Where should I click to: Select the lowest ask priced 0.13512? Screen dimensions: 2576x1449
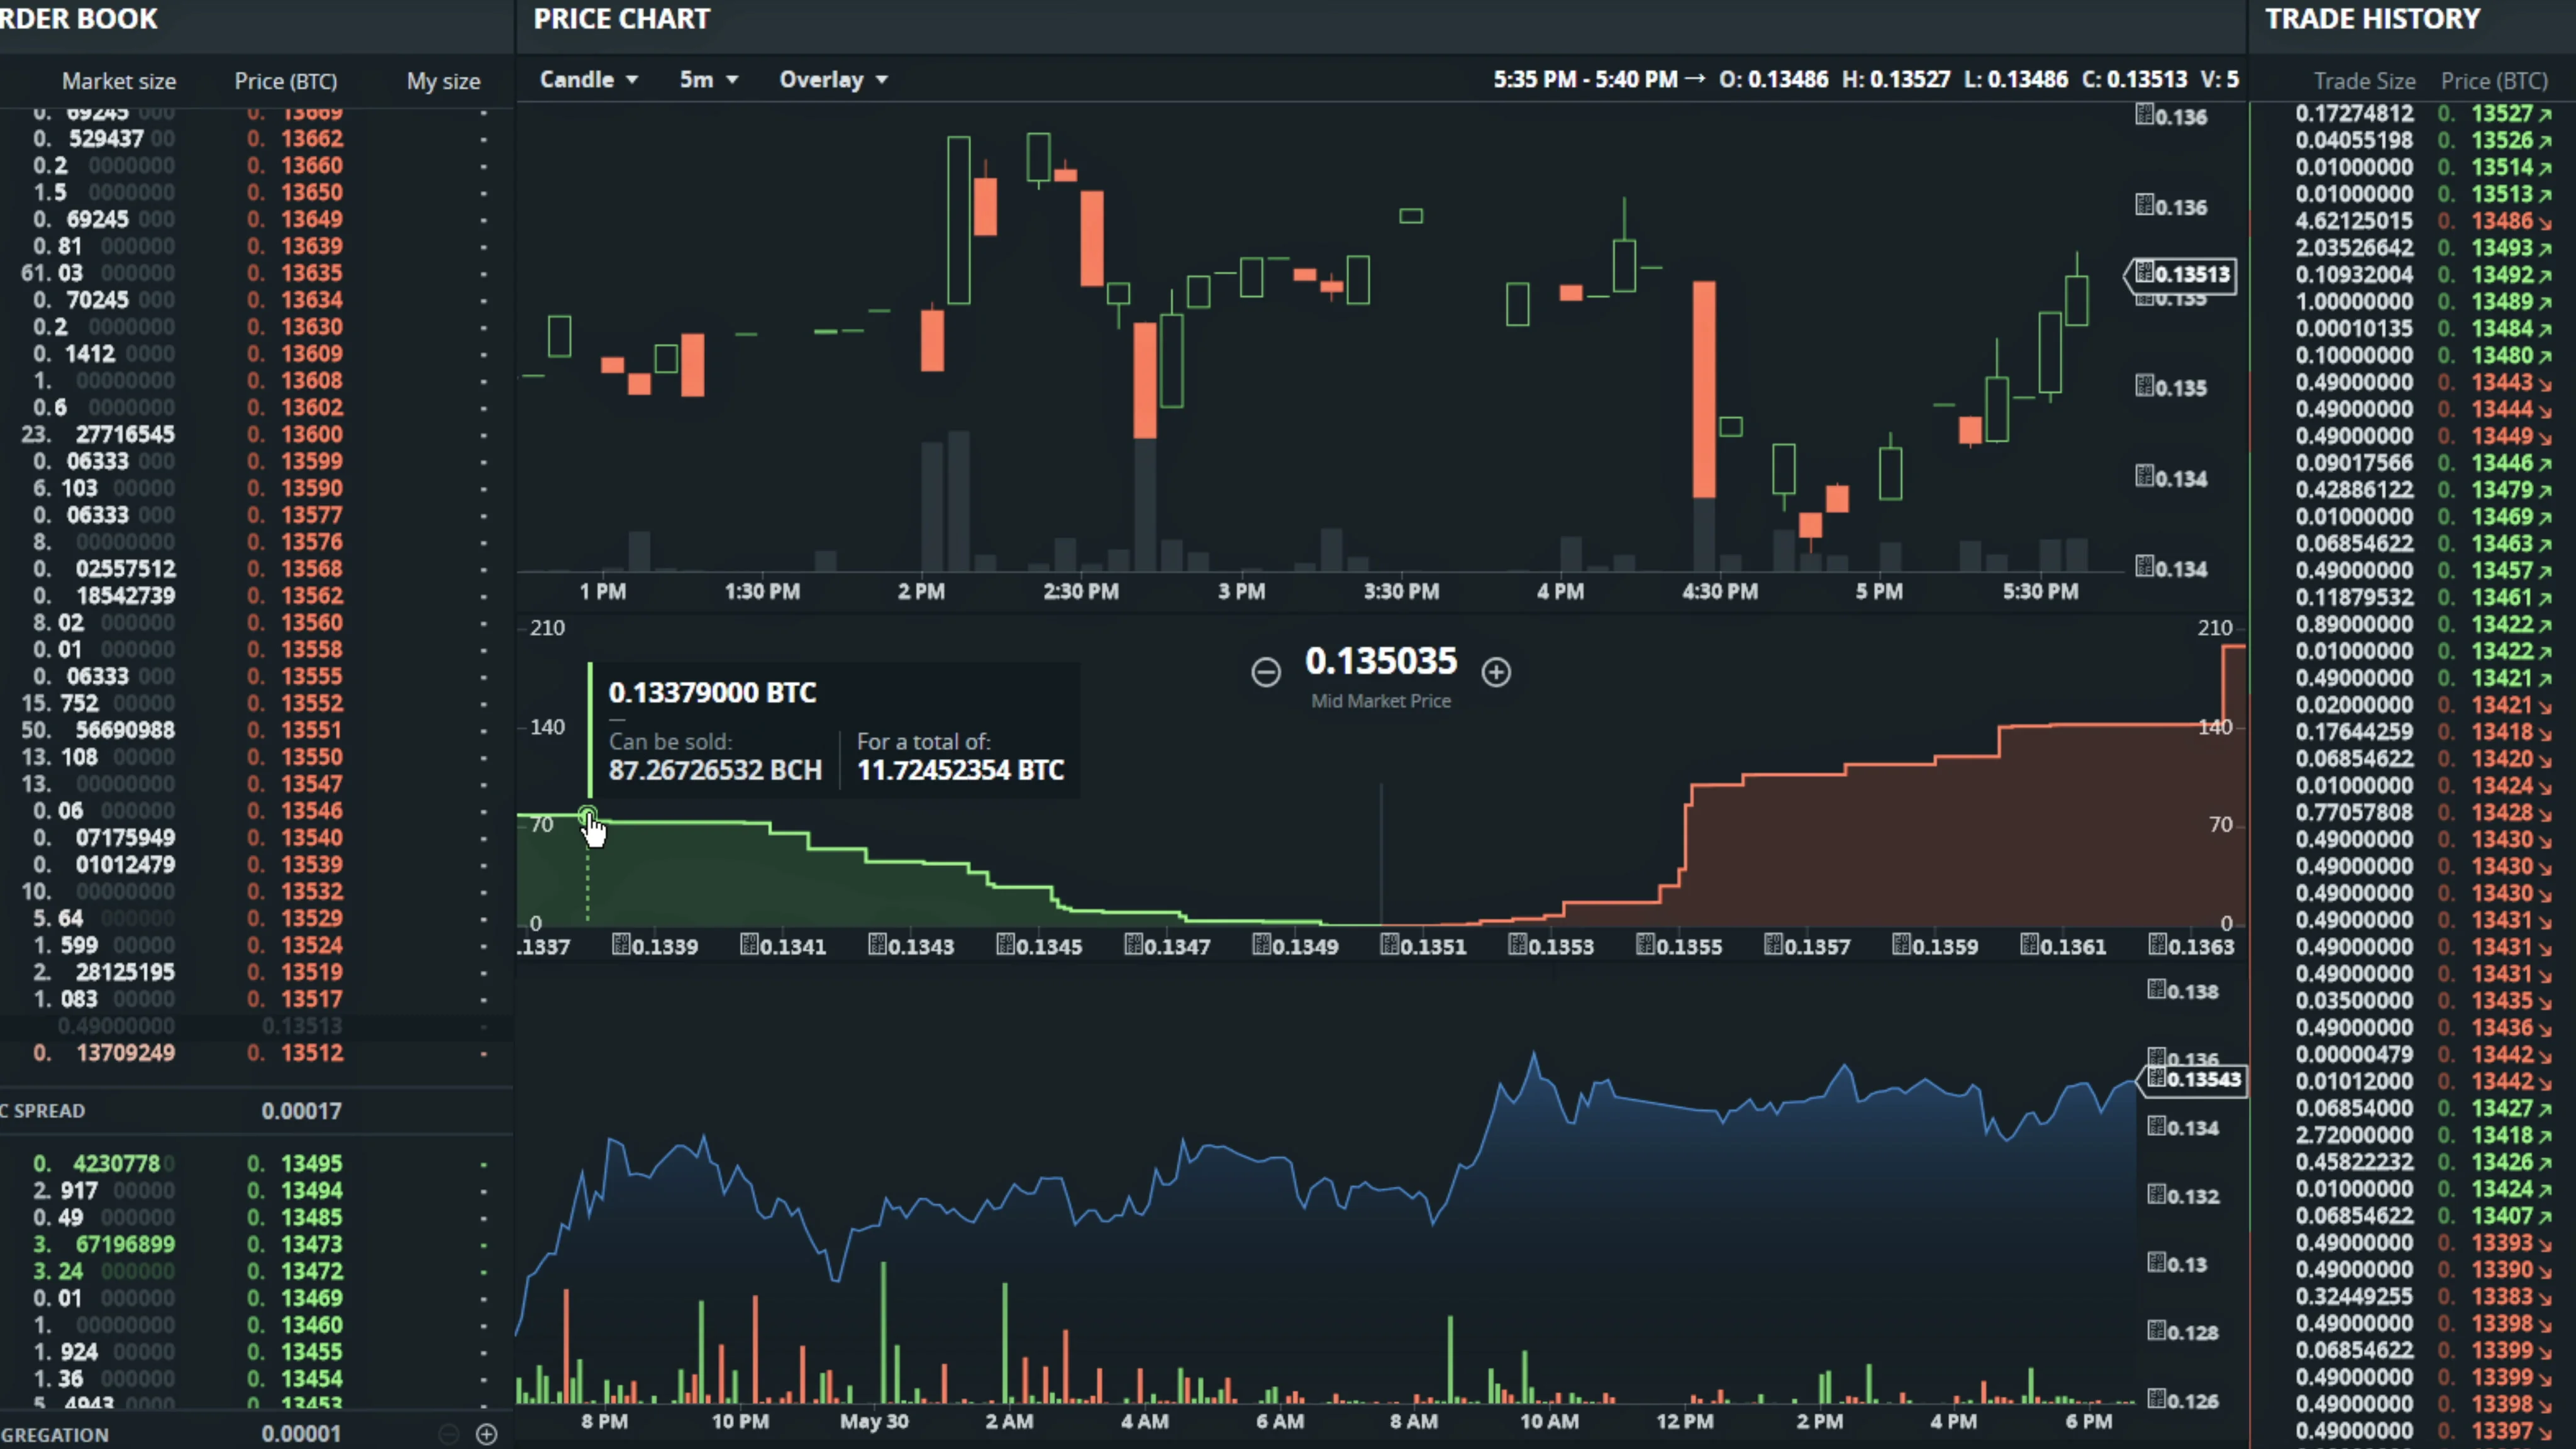tap(257, 1053)
